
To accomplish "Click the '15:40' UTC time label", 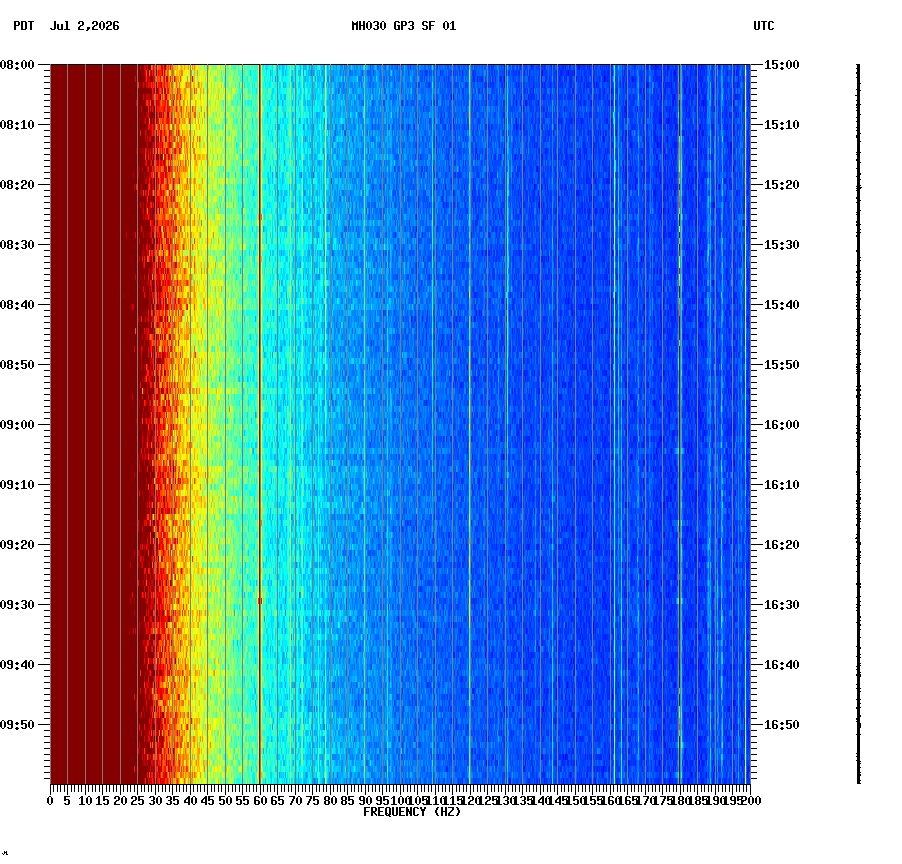I will click(x=782, y=304).
